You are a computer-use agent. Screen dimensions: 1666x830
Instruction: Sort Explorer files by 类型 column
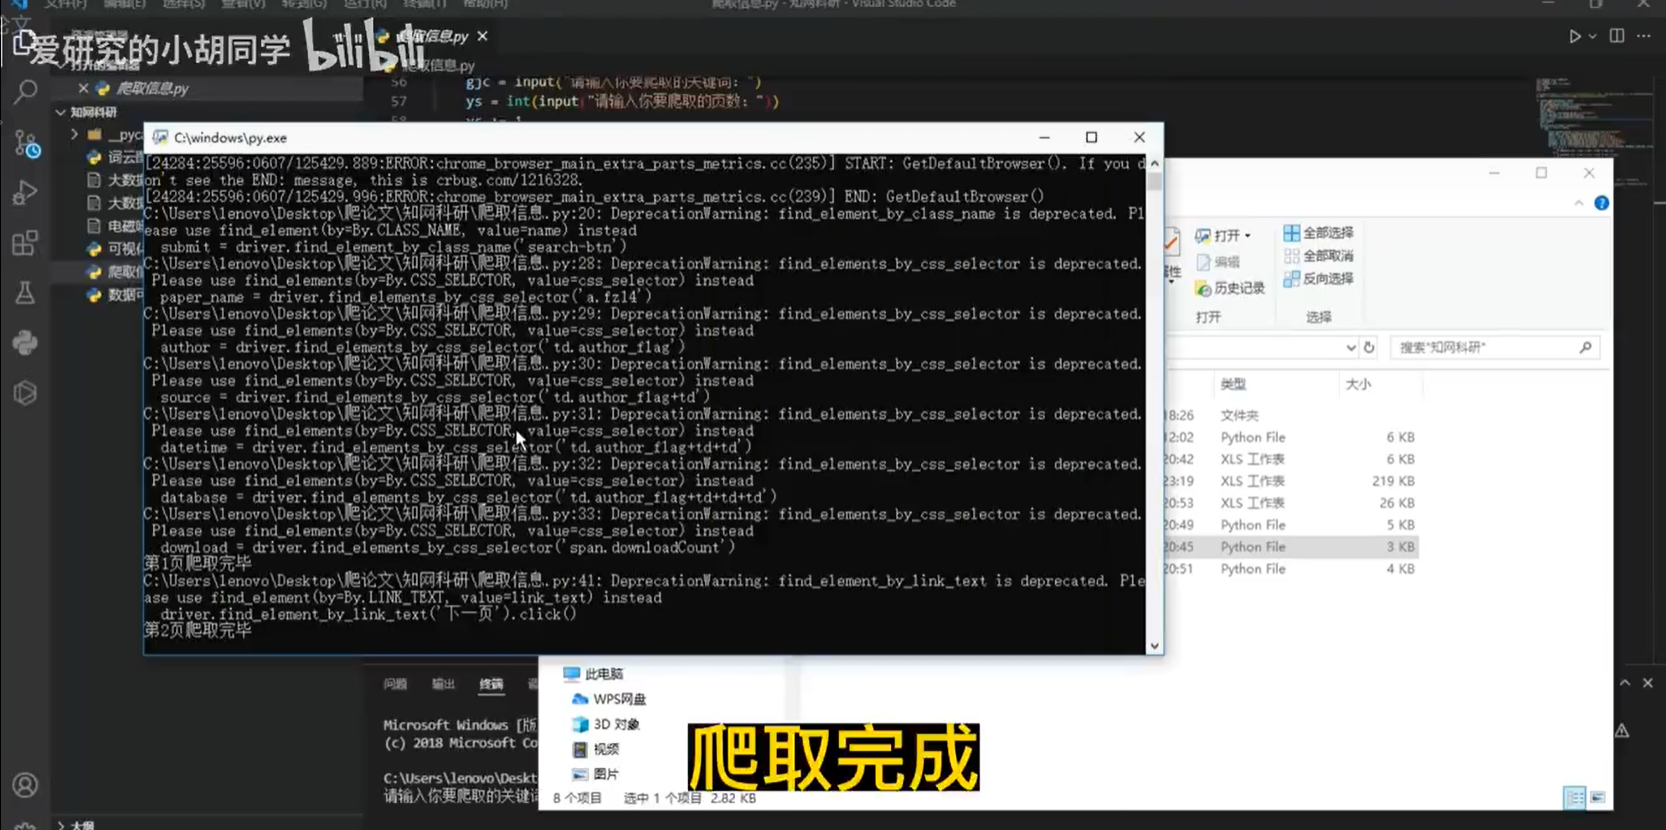(1233, 384)
